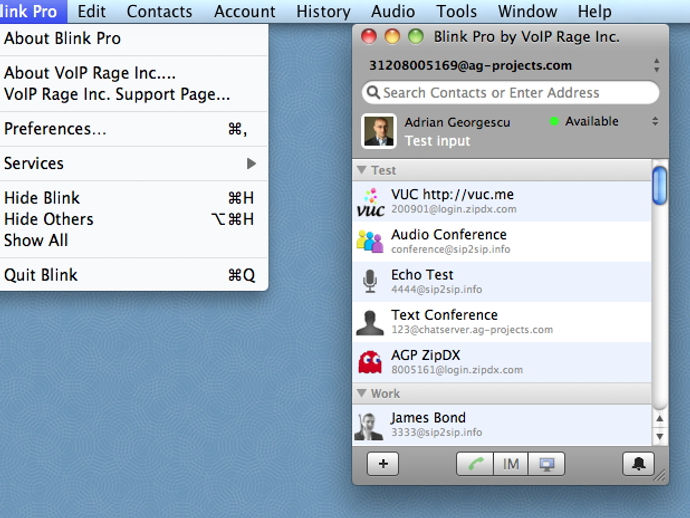Click address 200901@login.zipdx.com

pyautogui.click(x=454, y=209)
